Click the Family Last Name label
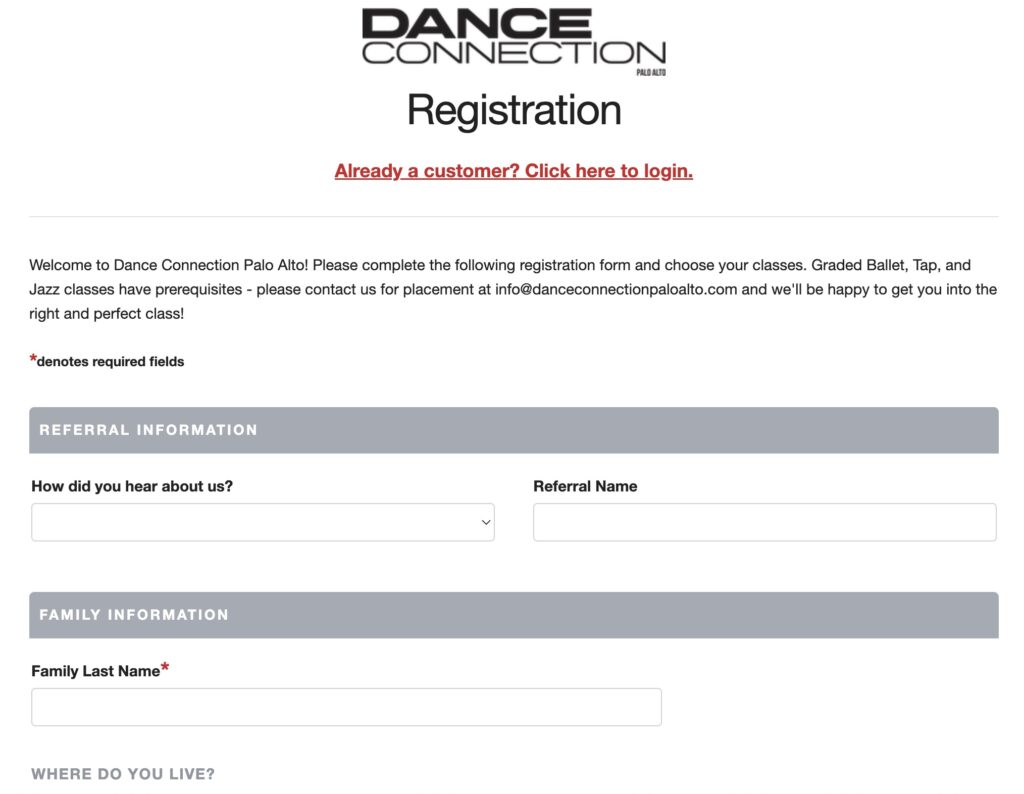 pyautogui.click(x=95, y=671)
